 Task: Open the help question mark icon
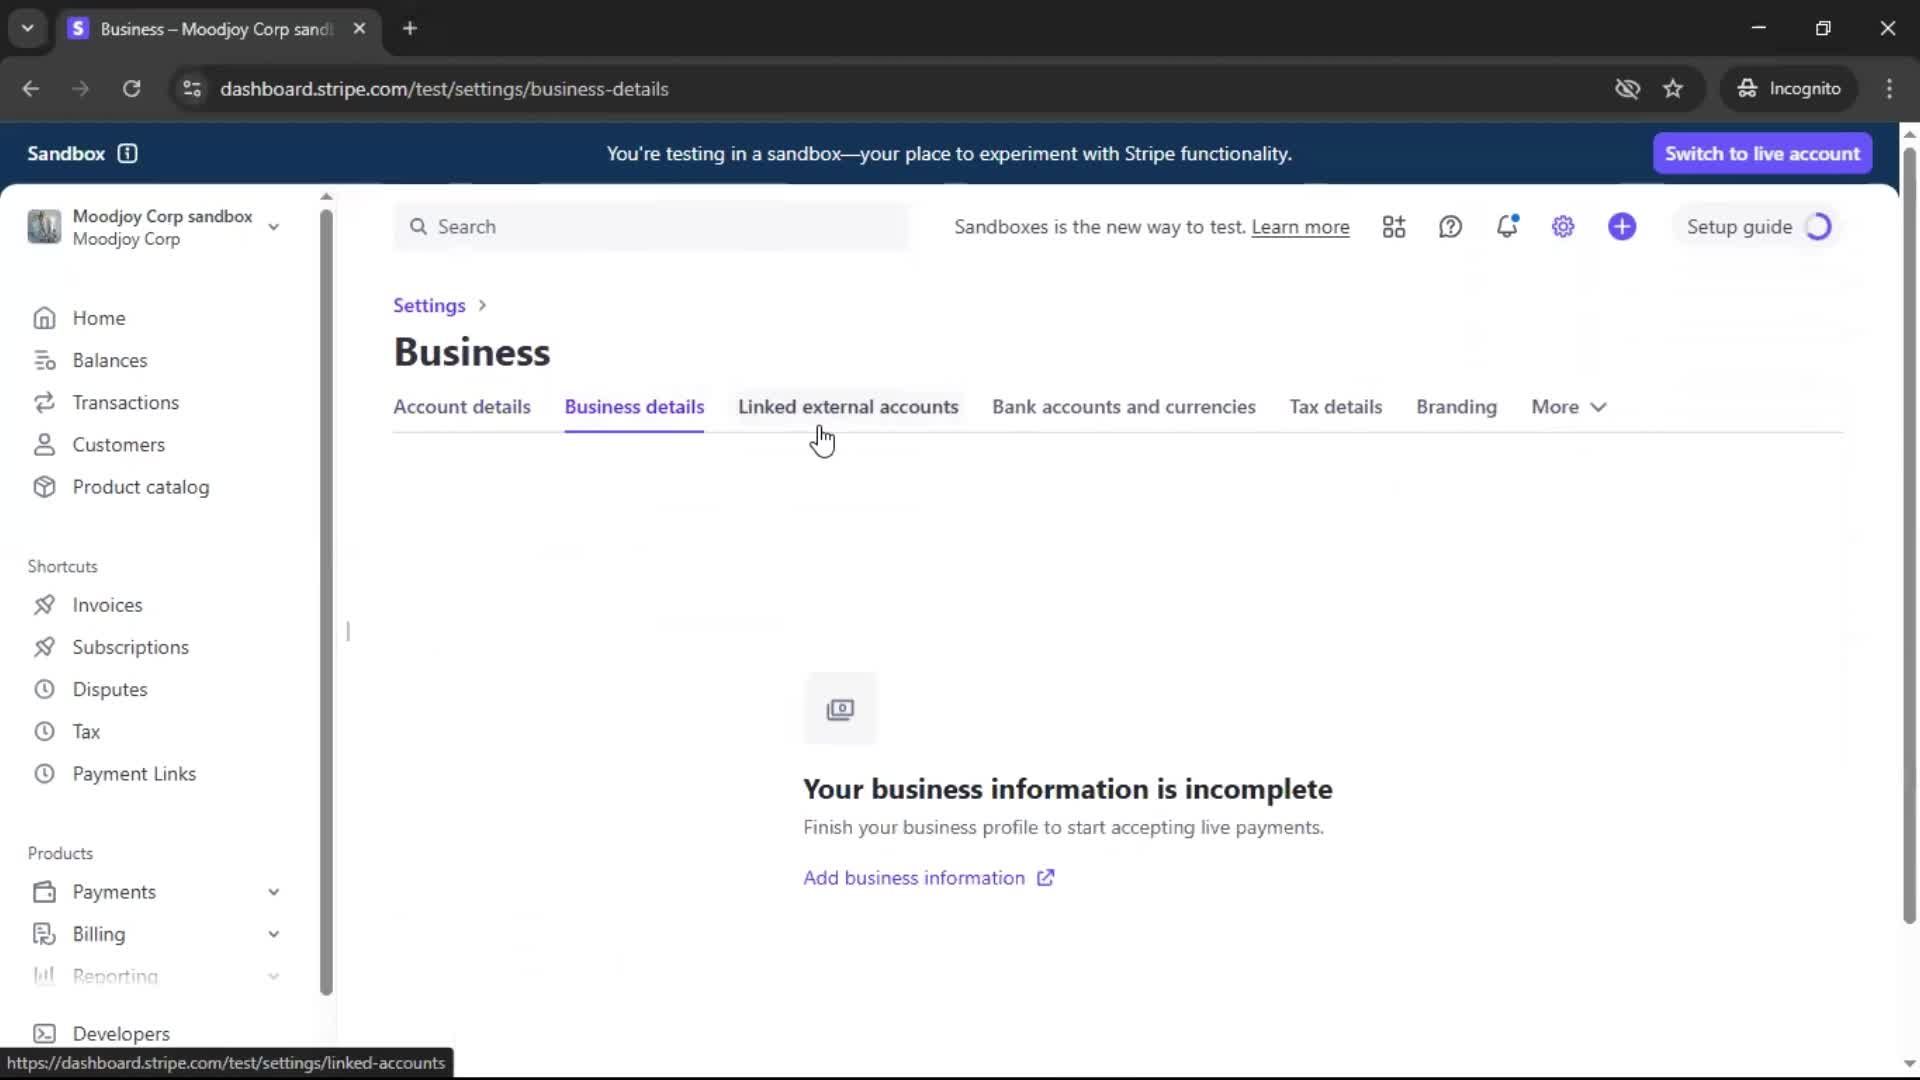pos(1450,227)
